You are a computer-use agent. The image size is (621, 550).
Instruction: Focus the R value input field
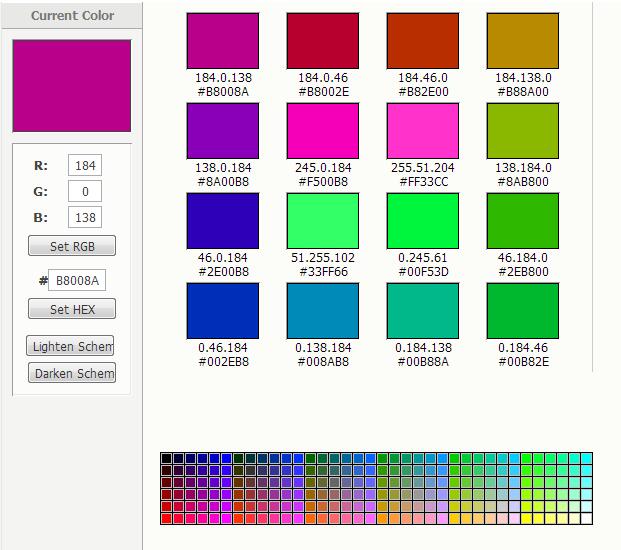(x=84, y=166)
